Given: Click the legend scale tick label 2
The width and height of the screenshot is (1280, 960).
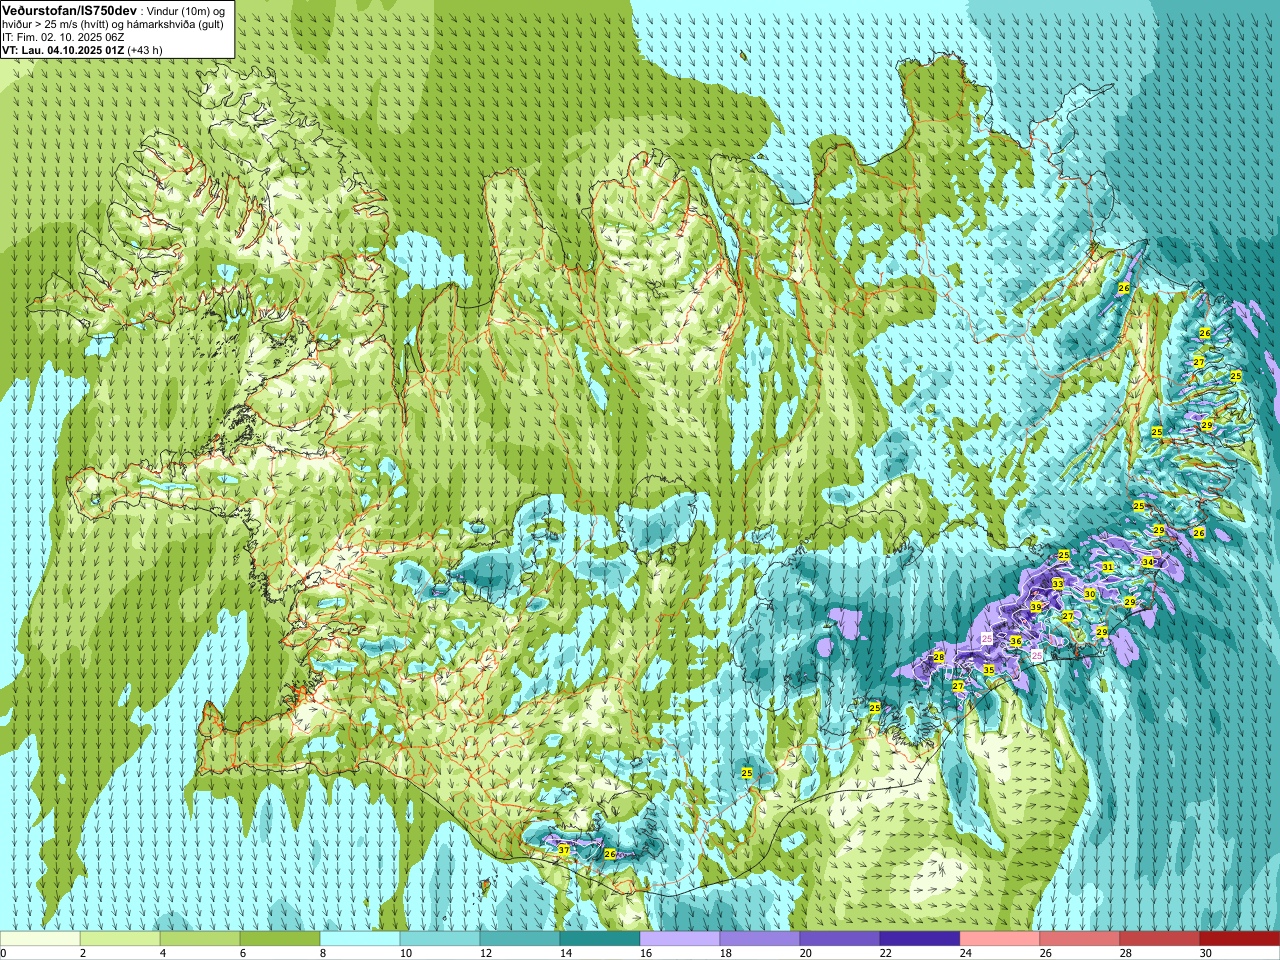Looking at the screenshot, I should pos(83,953).
